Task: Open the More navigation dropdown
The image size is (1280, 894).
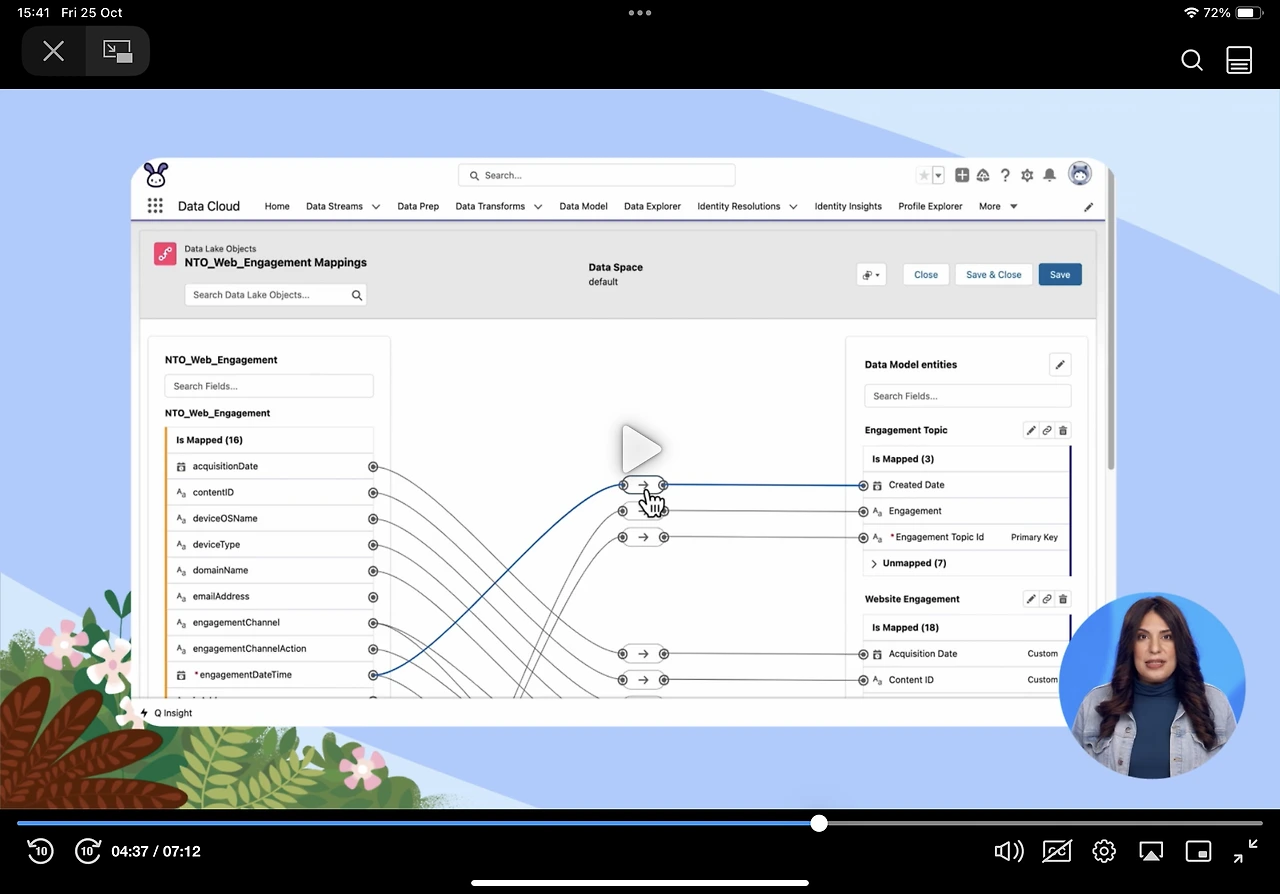Action: tap(998, 206)
